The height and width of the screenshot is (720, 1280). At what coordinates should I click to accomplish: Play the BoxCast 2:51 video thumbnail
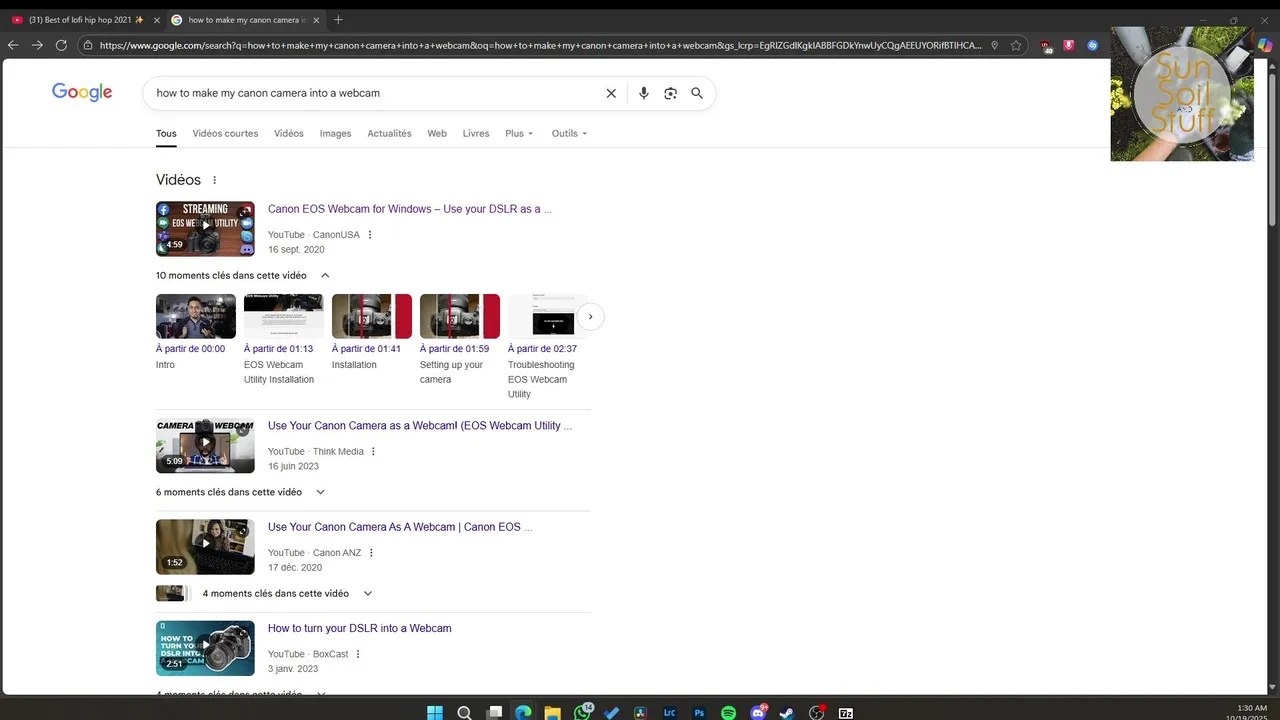coord(205,648)
